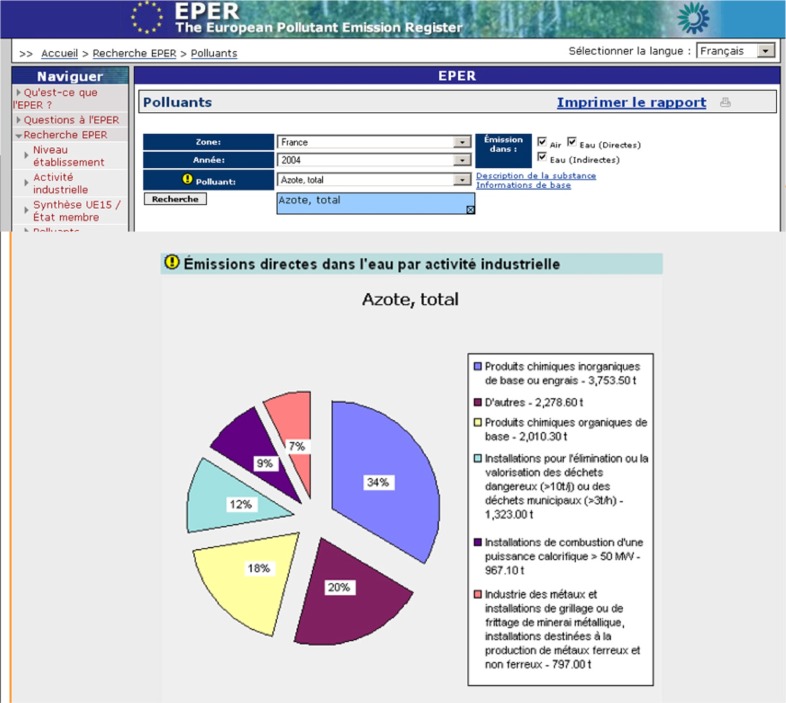Open the Année dropdown showing 2004
Screen dimensions: 786x703
(462, 161)
